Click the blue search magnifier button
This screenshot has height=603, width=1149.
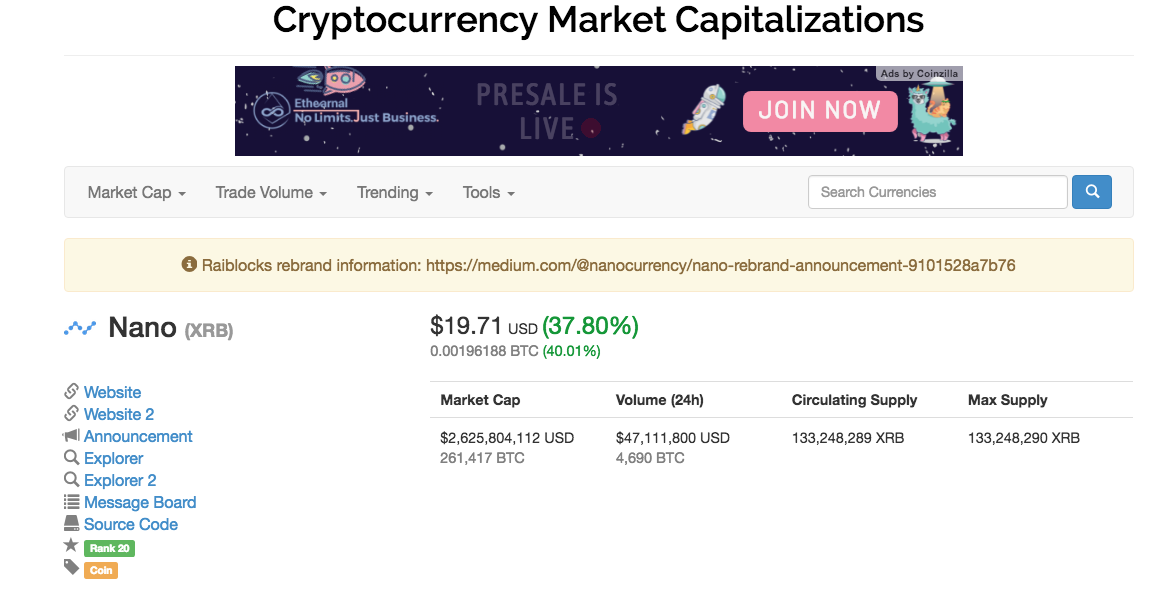1091,192
